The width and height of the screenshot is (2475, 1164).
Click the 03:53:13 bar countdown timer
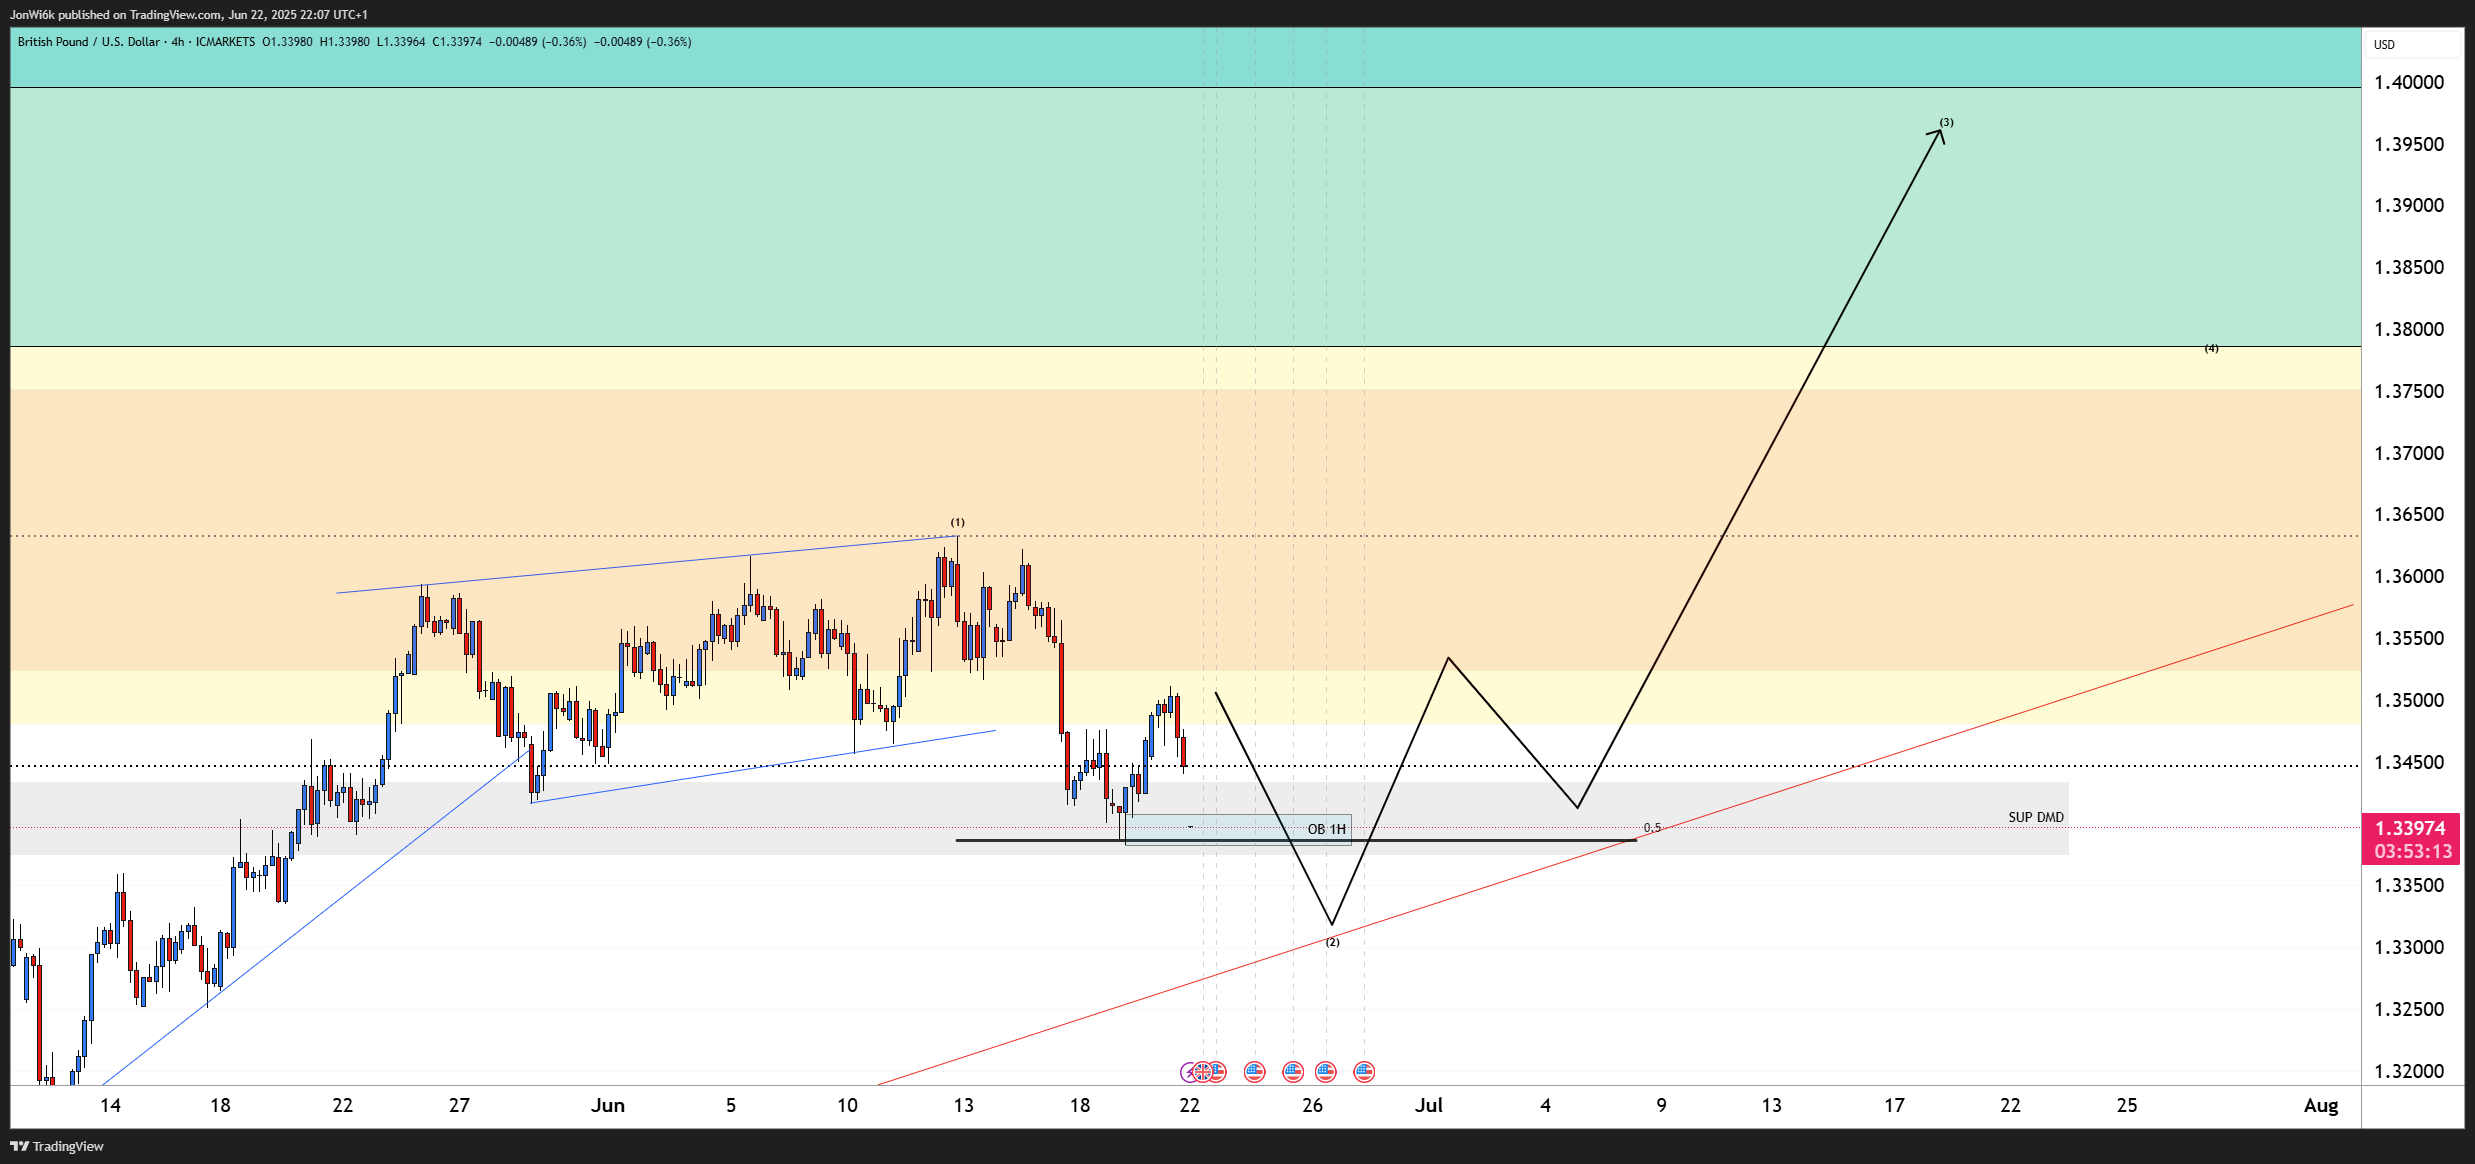[x=2413, y=852]
